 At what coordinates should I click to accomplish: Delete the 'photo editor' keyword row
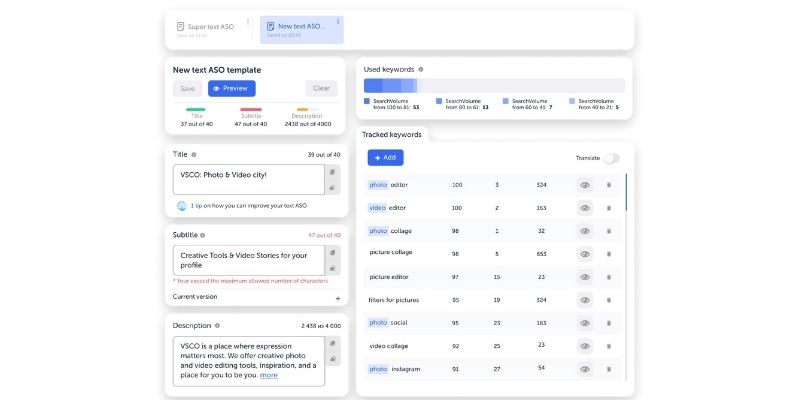(x=608, y=185)
